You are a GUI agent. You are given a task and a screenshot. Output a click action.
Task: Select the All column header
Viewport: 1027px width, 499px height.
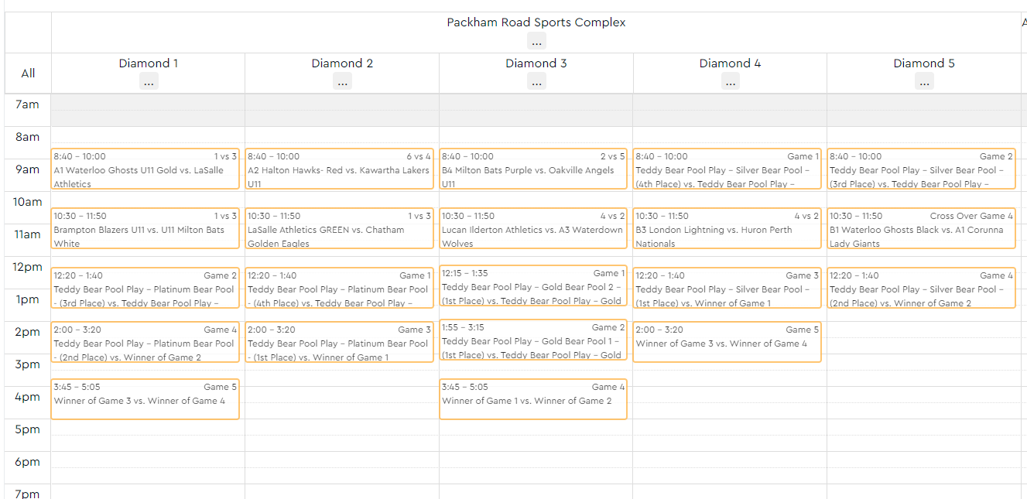(28, 73)
